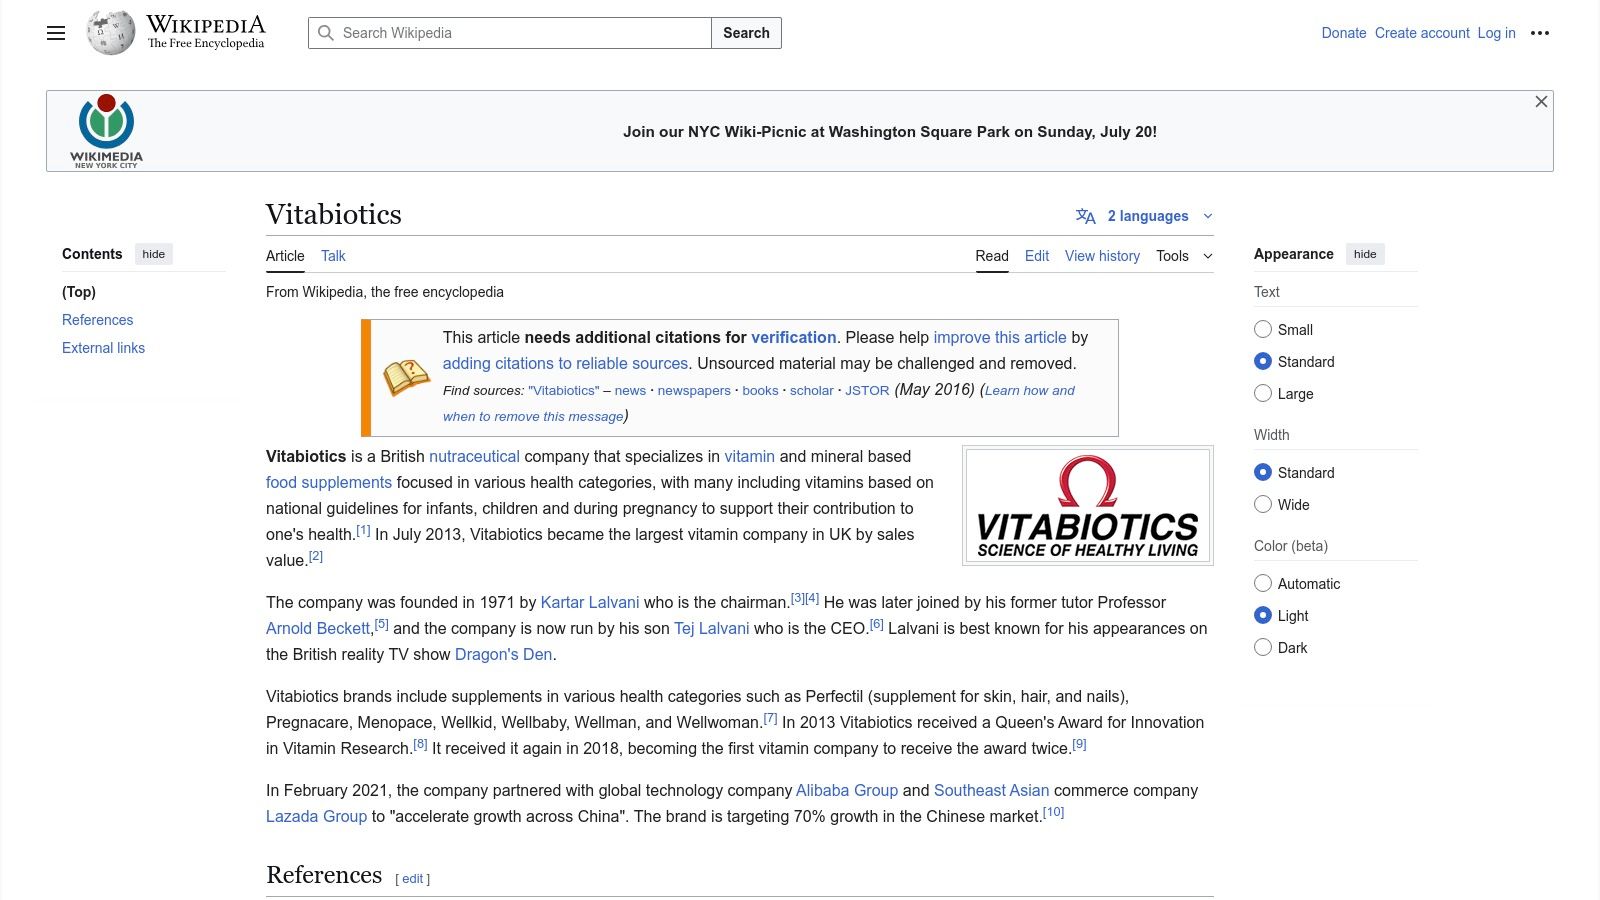Viewport: 1600px width, 900px height.
Task: Click the Wikipedia wordmark text logo
Action: [x=206, y=31]
